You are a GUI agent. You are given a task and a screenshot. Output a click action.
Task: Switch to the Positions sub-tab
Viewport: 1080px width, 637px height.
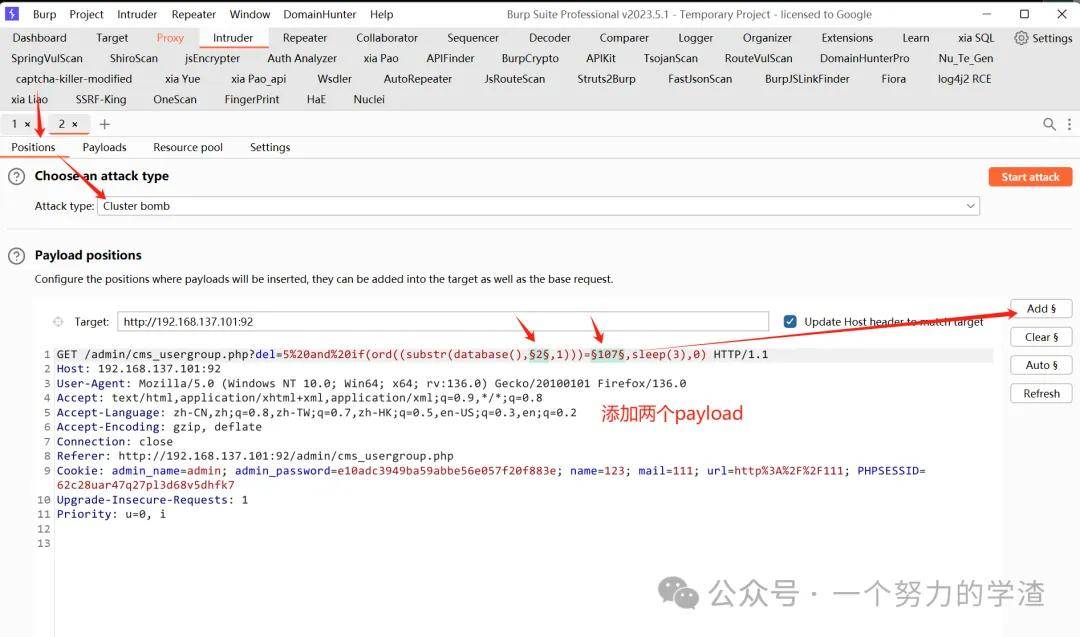33,147
